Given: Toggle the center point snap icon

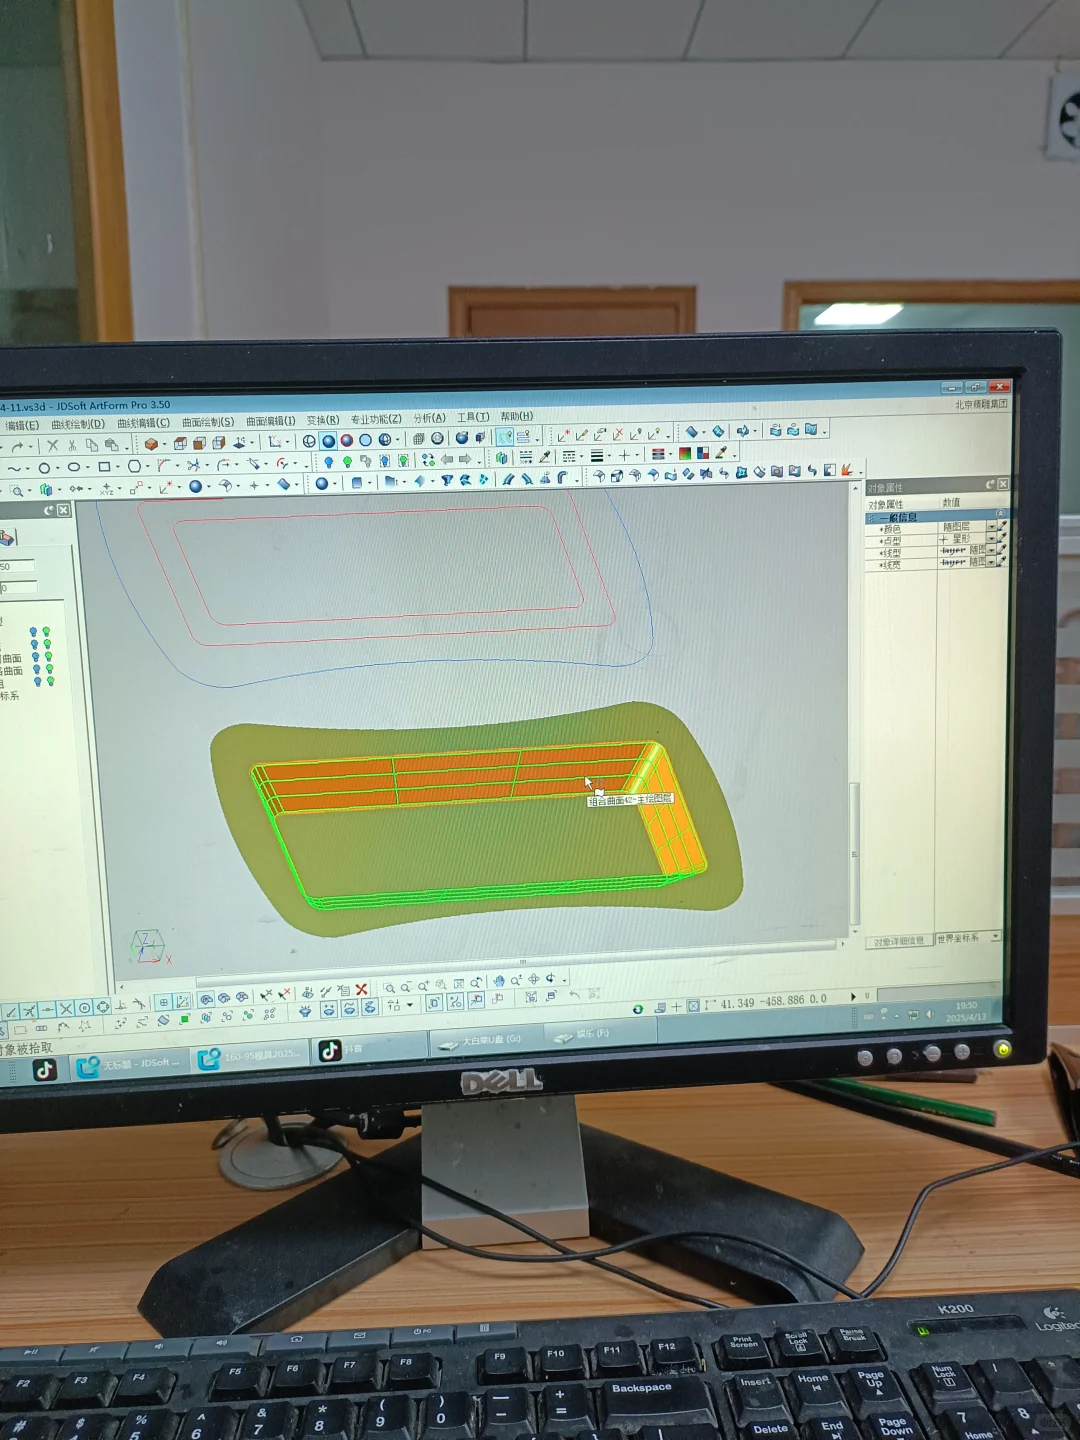Looking at the screenshot, I should [84, 1008].
